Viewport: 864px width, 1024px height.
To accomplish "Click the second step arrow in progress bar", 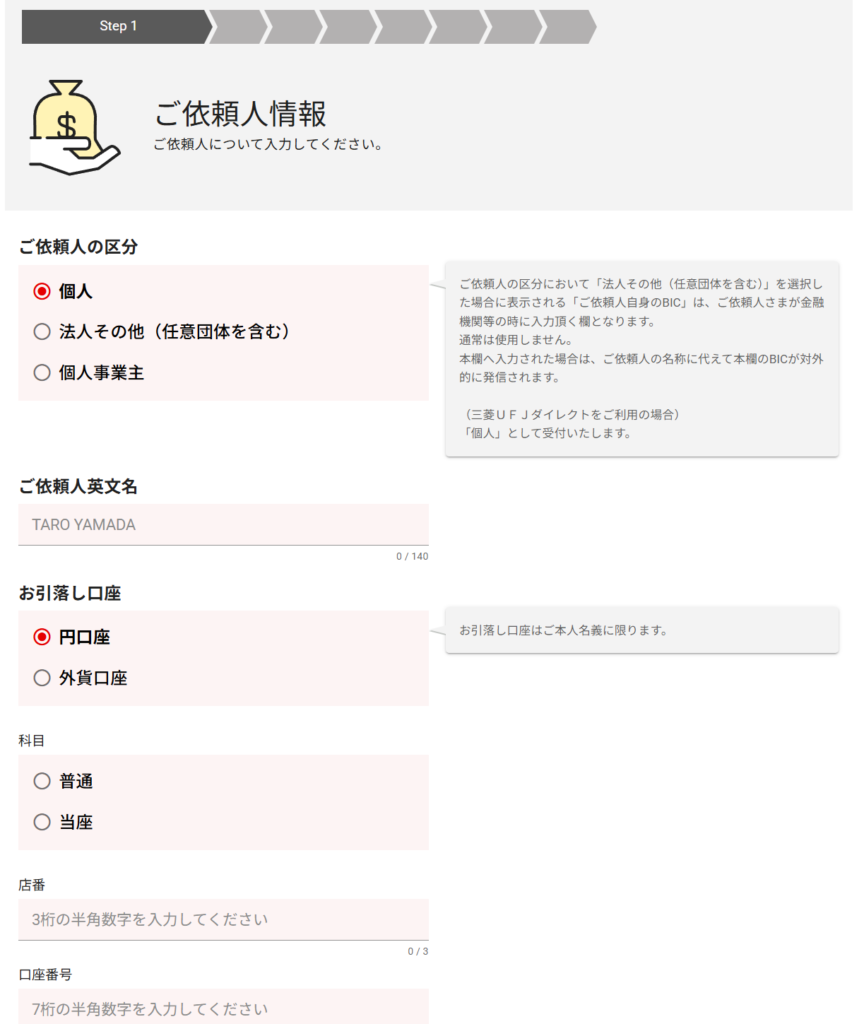I will coord(239,26).
